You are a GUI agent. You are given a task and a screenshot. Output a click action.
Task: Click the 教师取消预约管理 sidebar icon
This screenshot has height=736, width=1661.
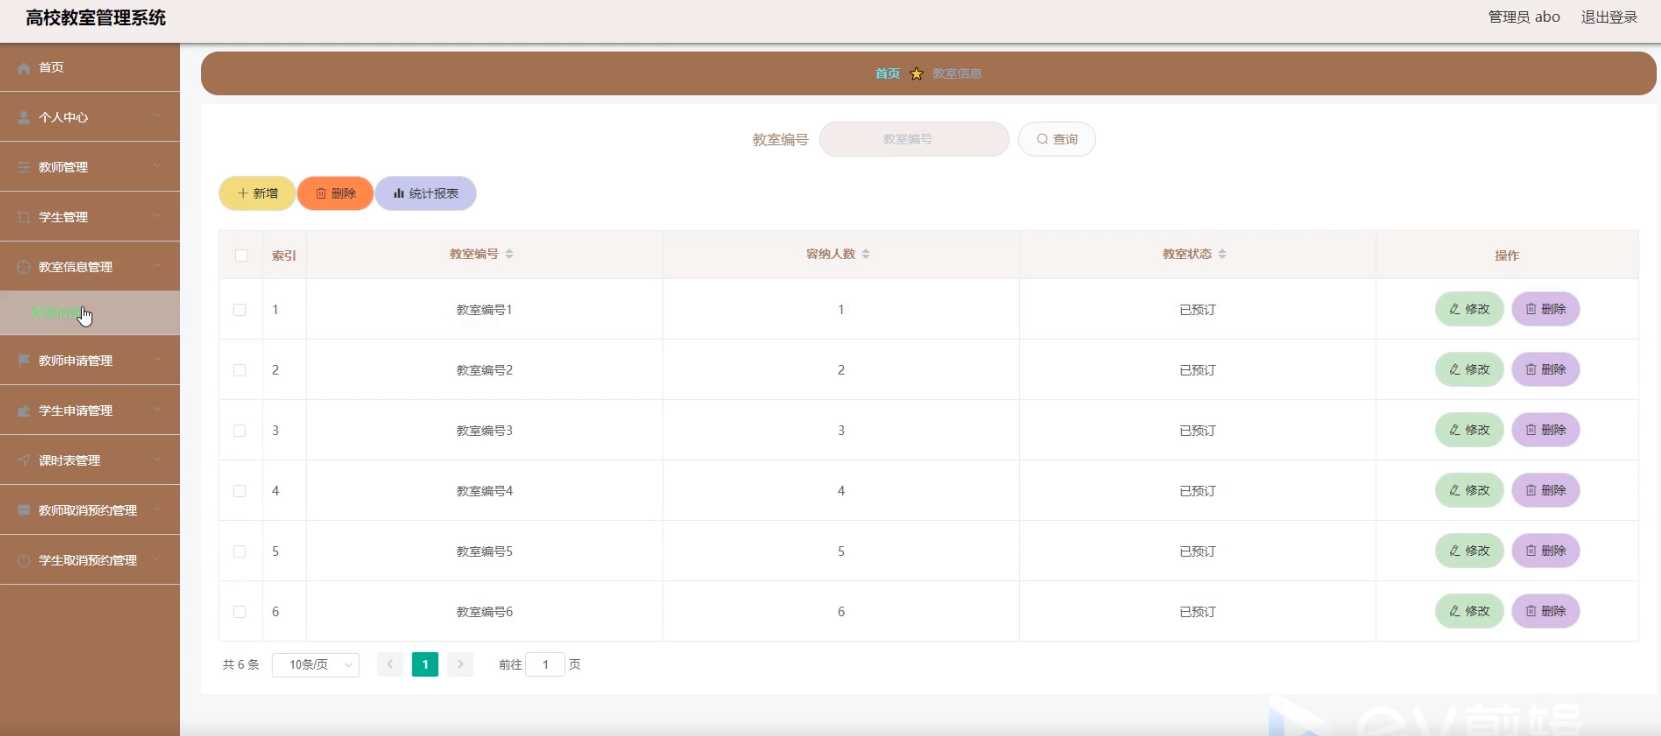coord(24,511)
